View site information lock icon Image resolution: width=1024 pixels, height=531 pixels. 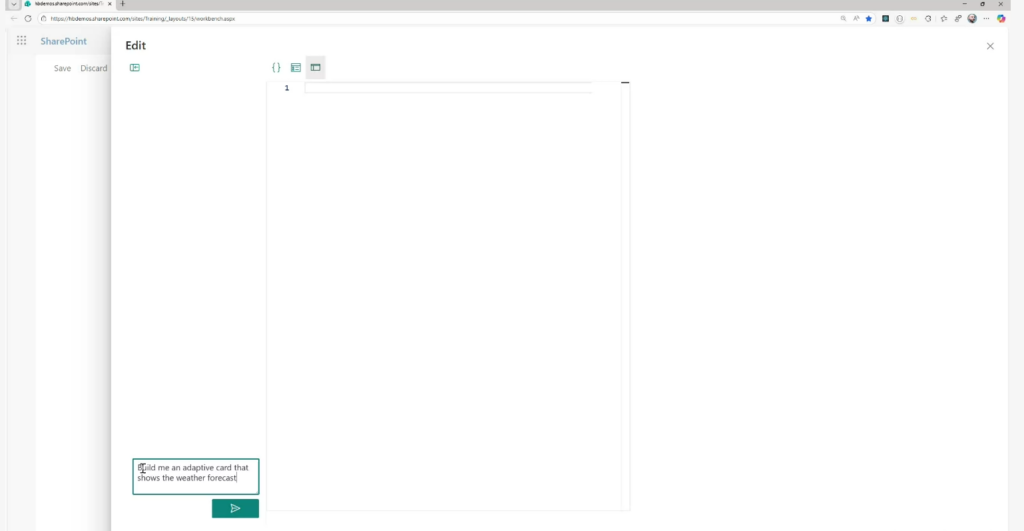click(44, 18)
